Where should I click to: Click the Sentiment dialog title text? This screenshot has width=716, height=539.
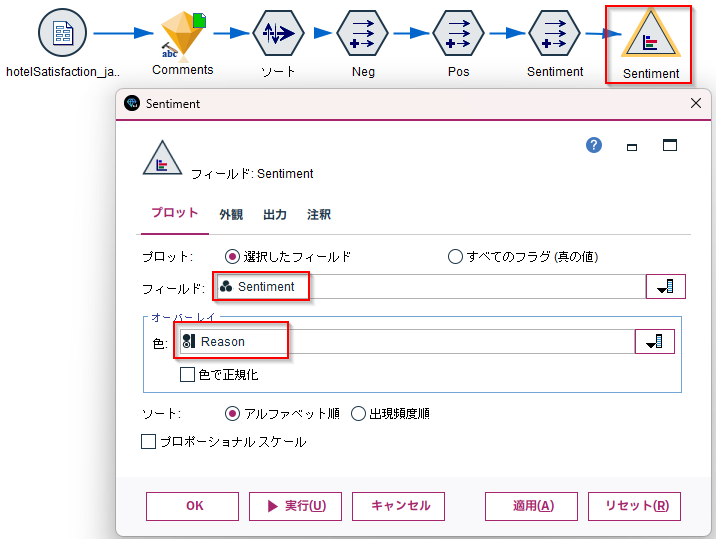(x=173, y=104)
